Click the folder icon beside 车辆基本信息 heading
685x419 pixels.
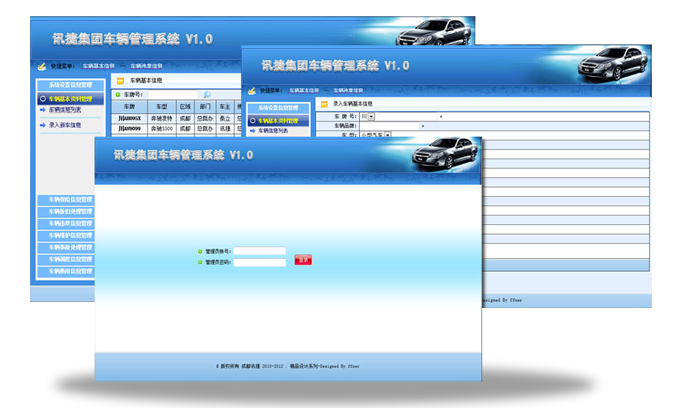point(120,80)
